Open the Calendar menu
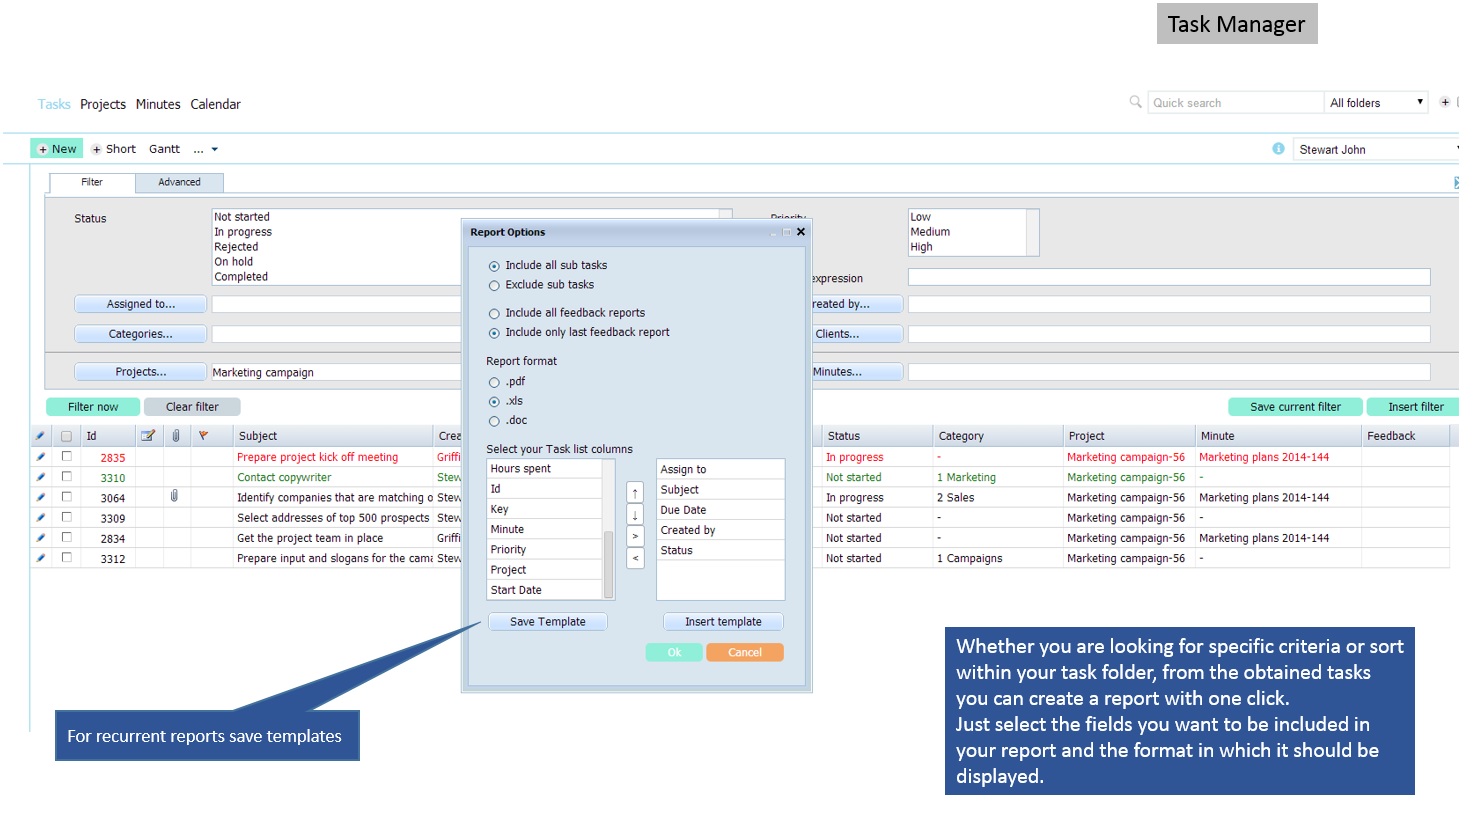1478x828 pixels. 216,104
